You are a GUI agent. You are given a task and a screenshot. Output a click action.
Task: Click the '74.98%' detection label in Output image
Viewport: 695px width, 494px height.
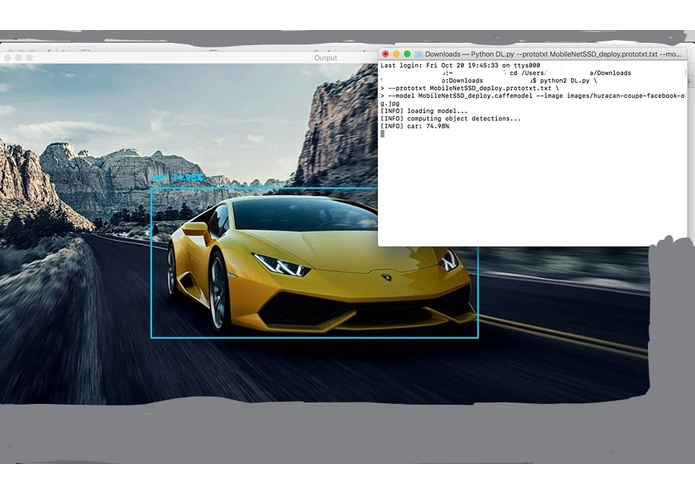click(x=187, y=178)
